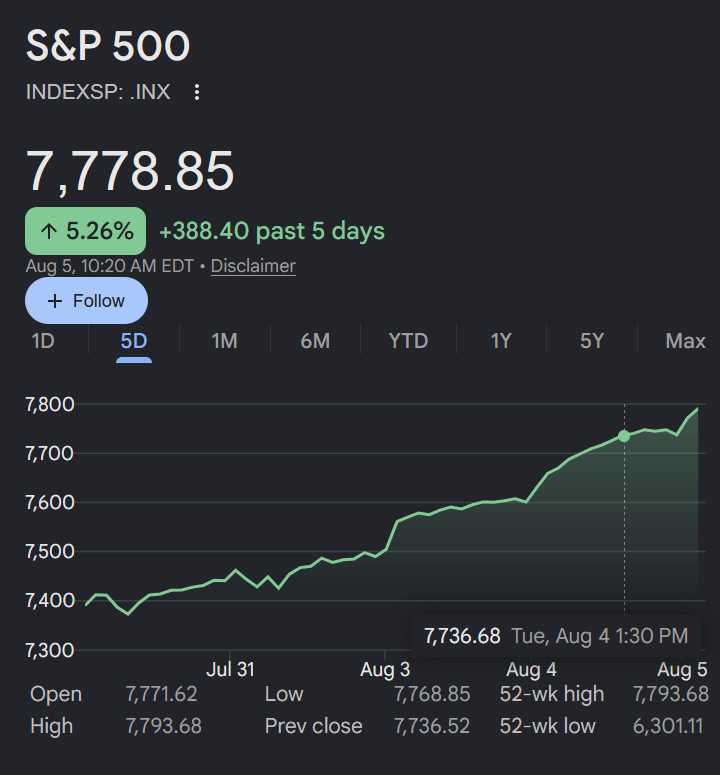This screenshot has width=720, height=775.
Task: Click the up-arrow in the 5.26% badge
Action: tap(49, 231)
